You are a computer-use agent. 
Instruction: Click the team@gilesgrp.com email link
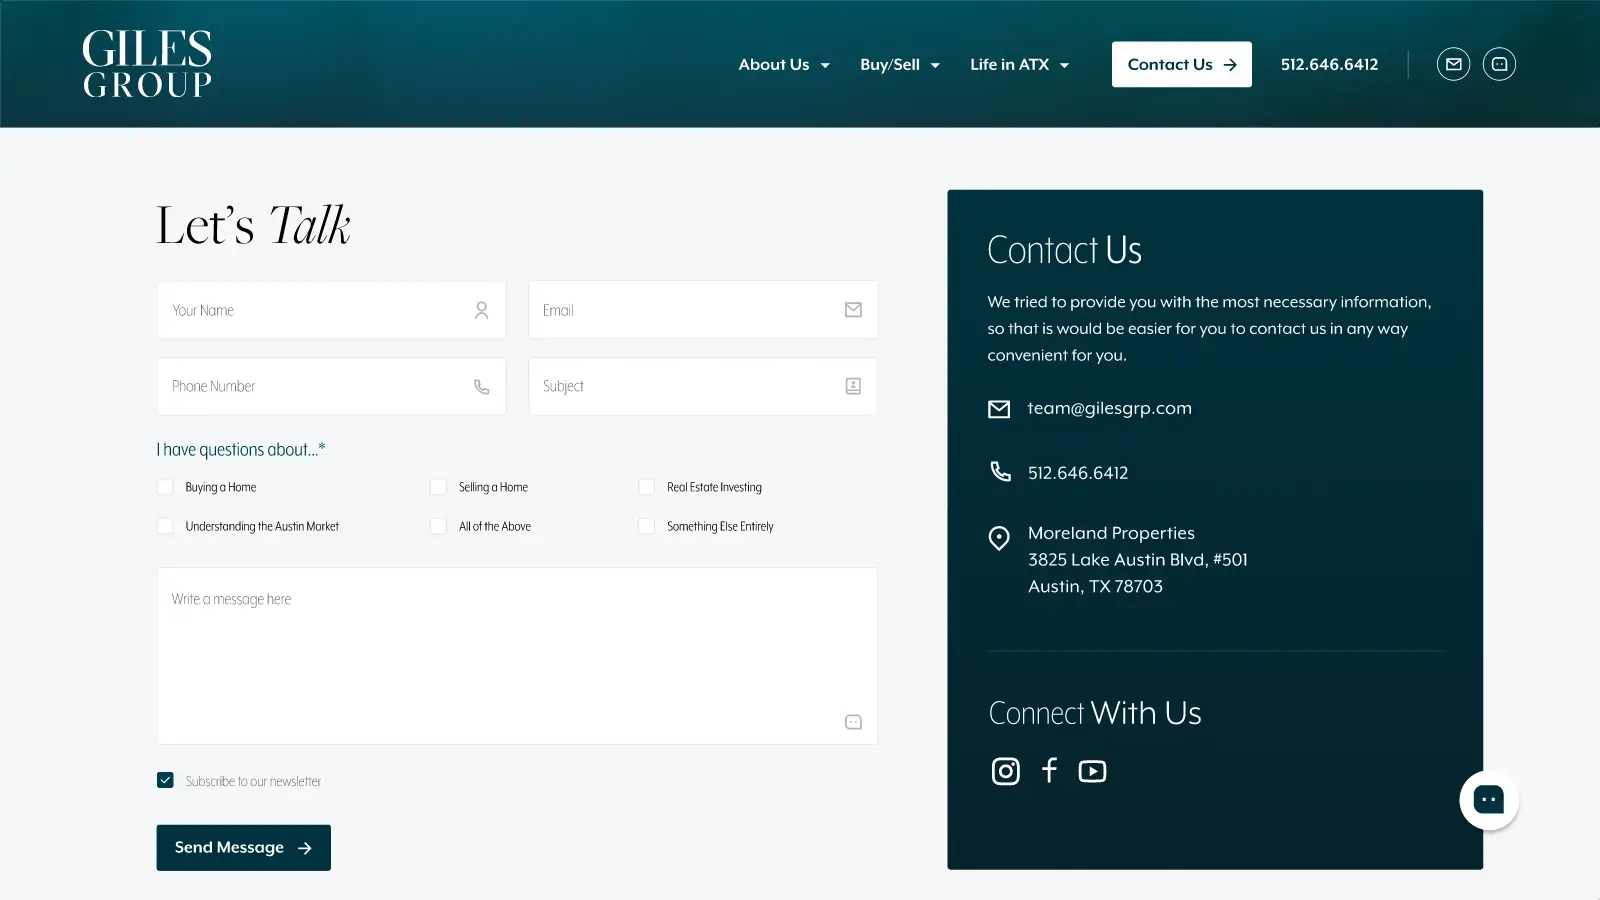1109,408
